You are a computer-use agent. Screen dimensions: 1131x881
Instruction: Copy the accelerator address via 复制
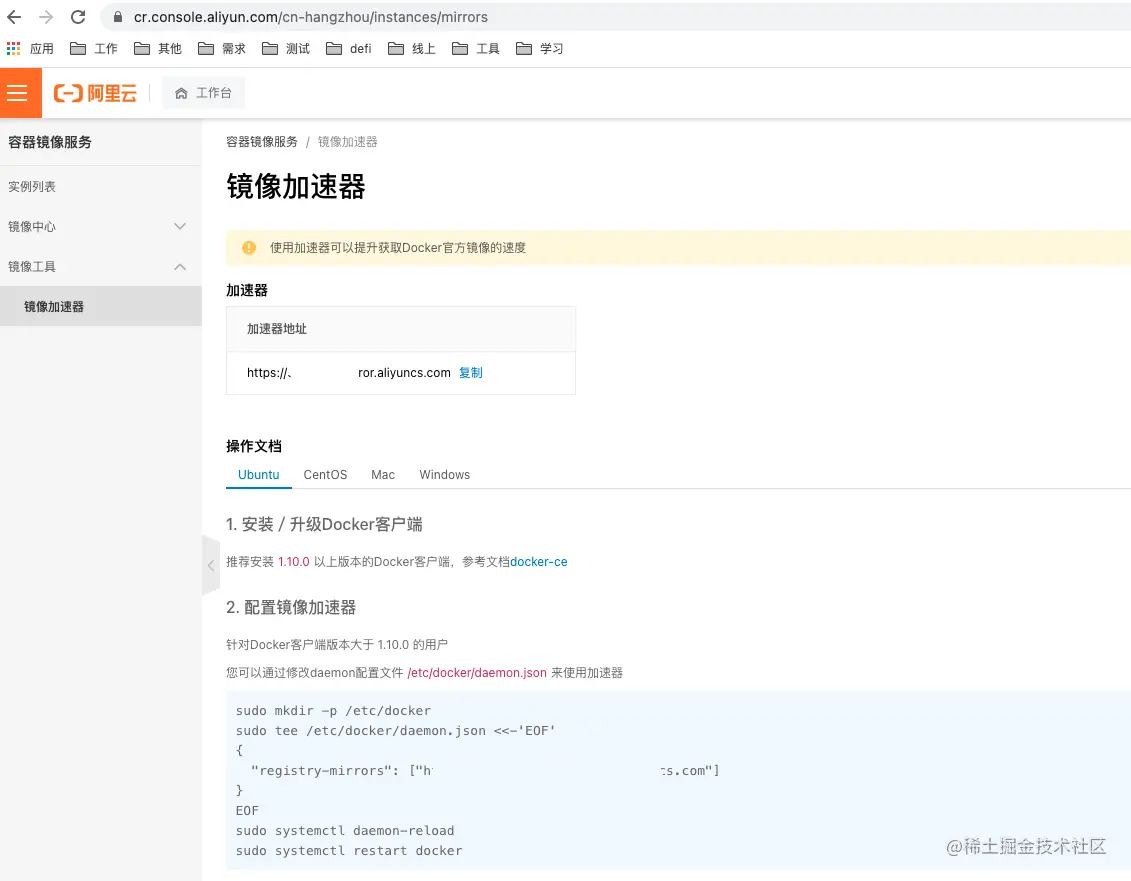[470, 372]
